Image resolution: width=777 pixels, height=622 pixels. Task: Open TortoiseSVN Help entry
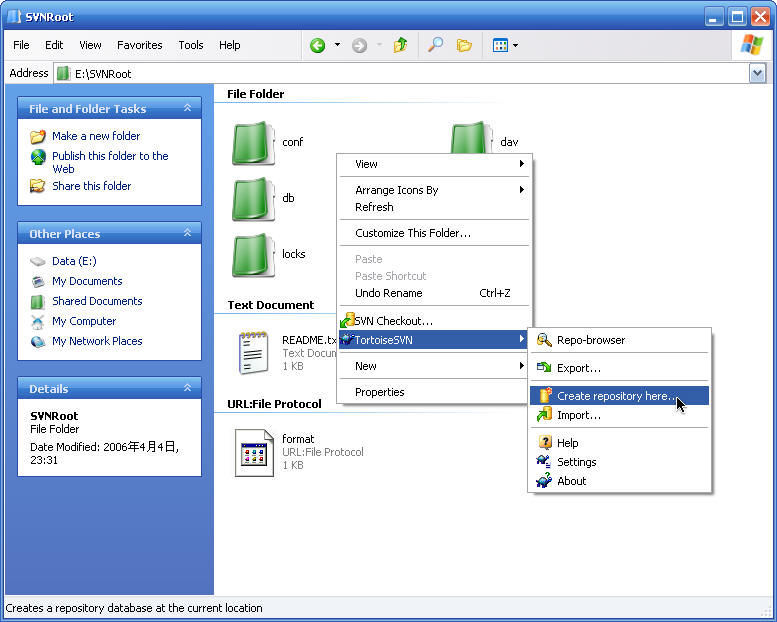pos(567,443)
